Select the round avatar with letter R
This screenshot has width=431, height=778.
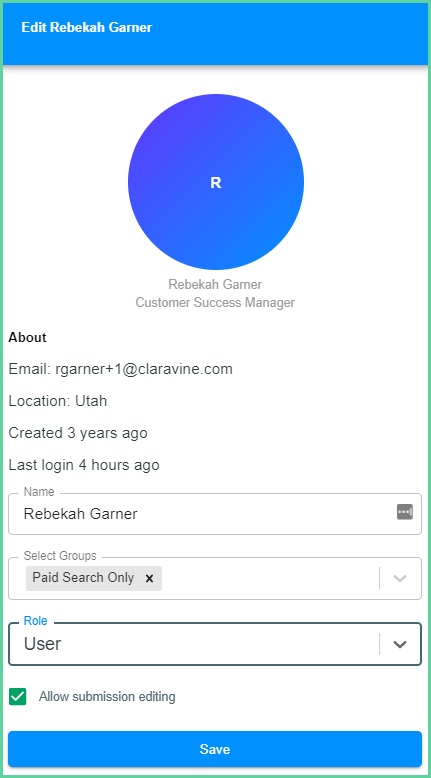click(x=216, y=182)
